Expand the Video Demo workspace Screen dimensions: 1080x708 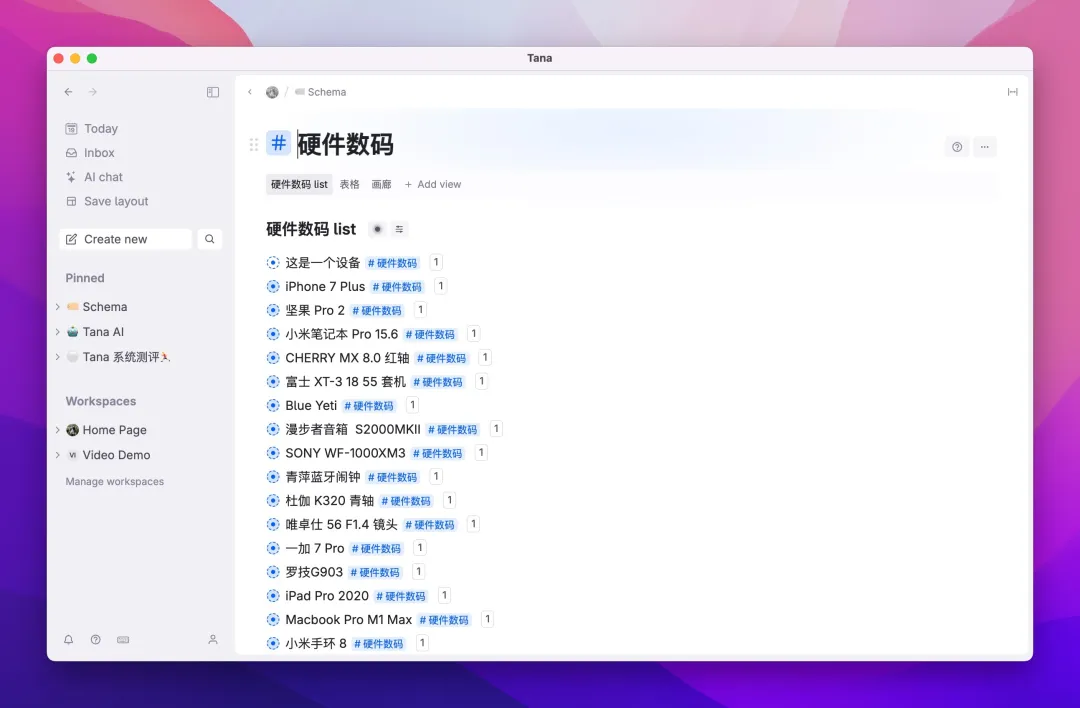(57, 455)
